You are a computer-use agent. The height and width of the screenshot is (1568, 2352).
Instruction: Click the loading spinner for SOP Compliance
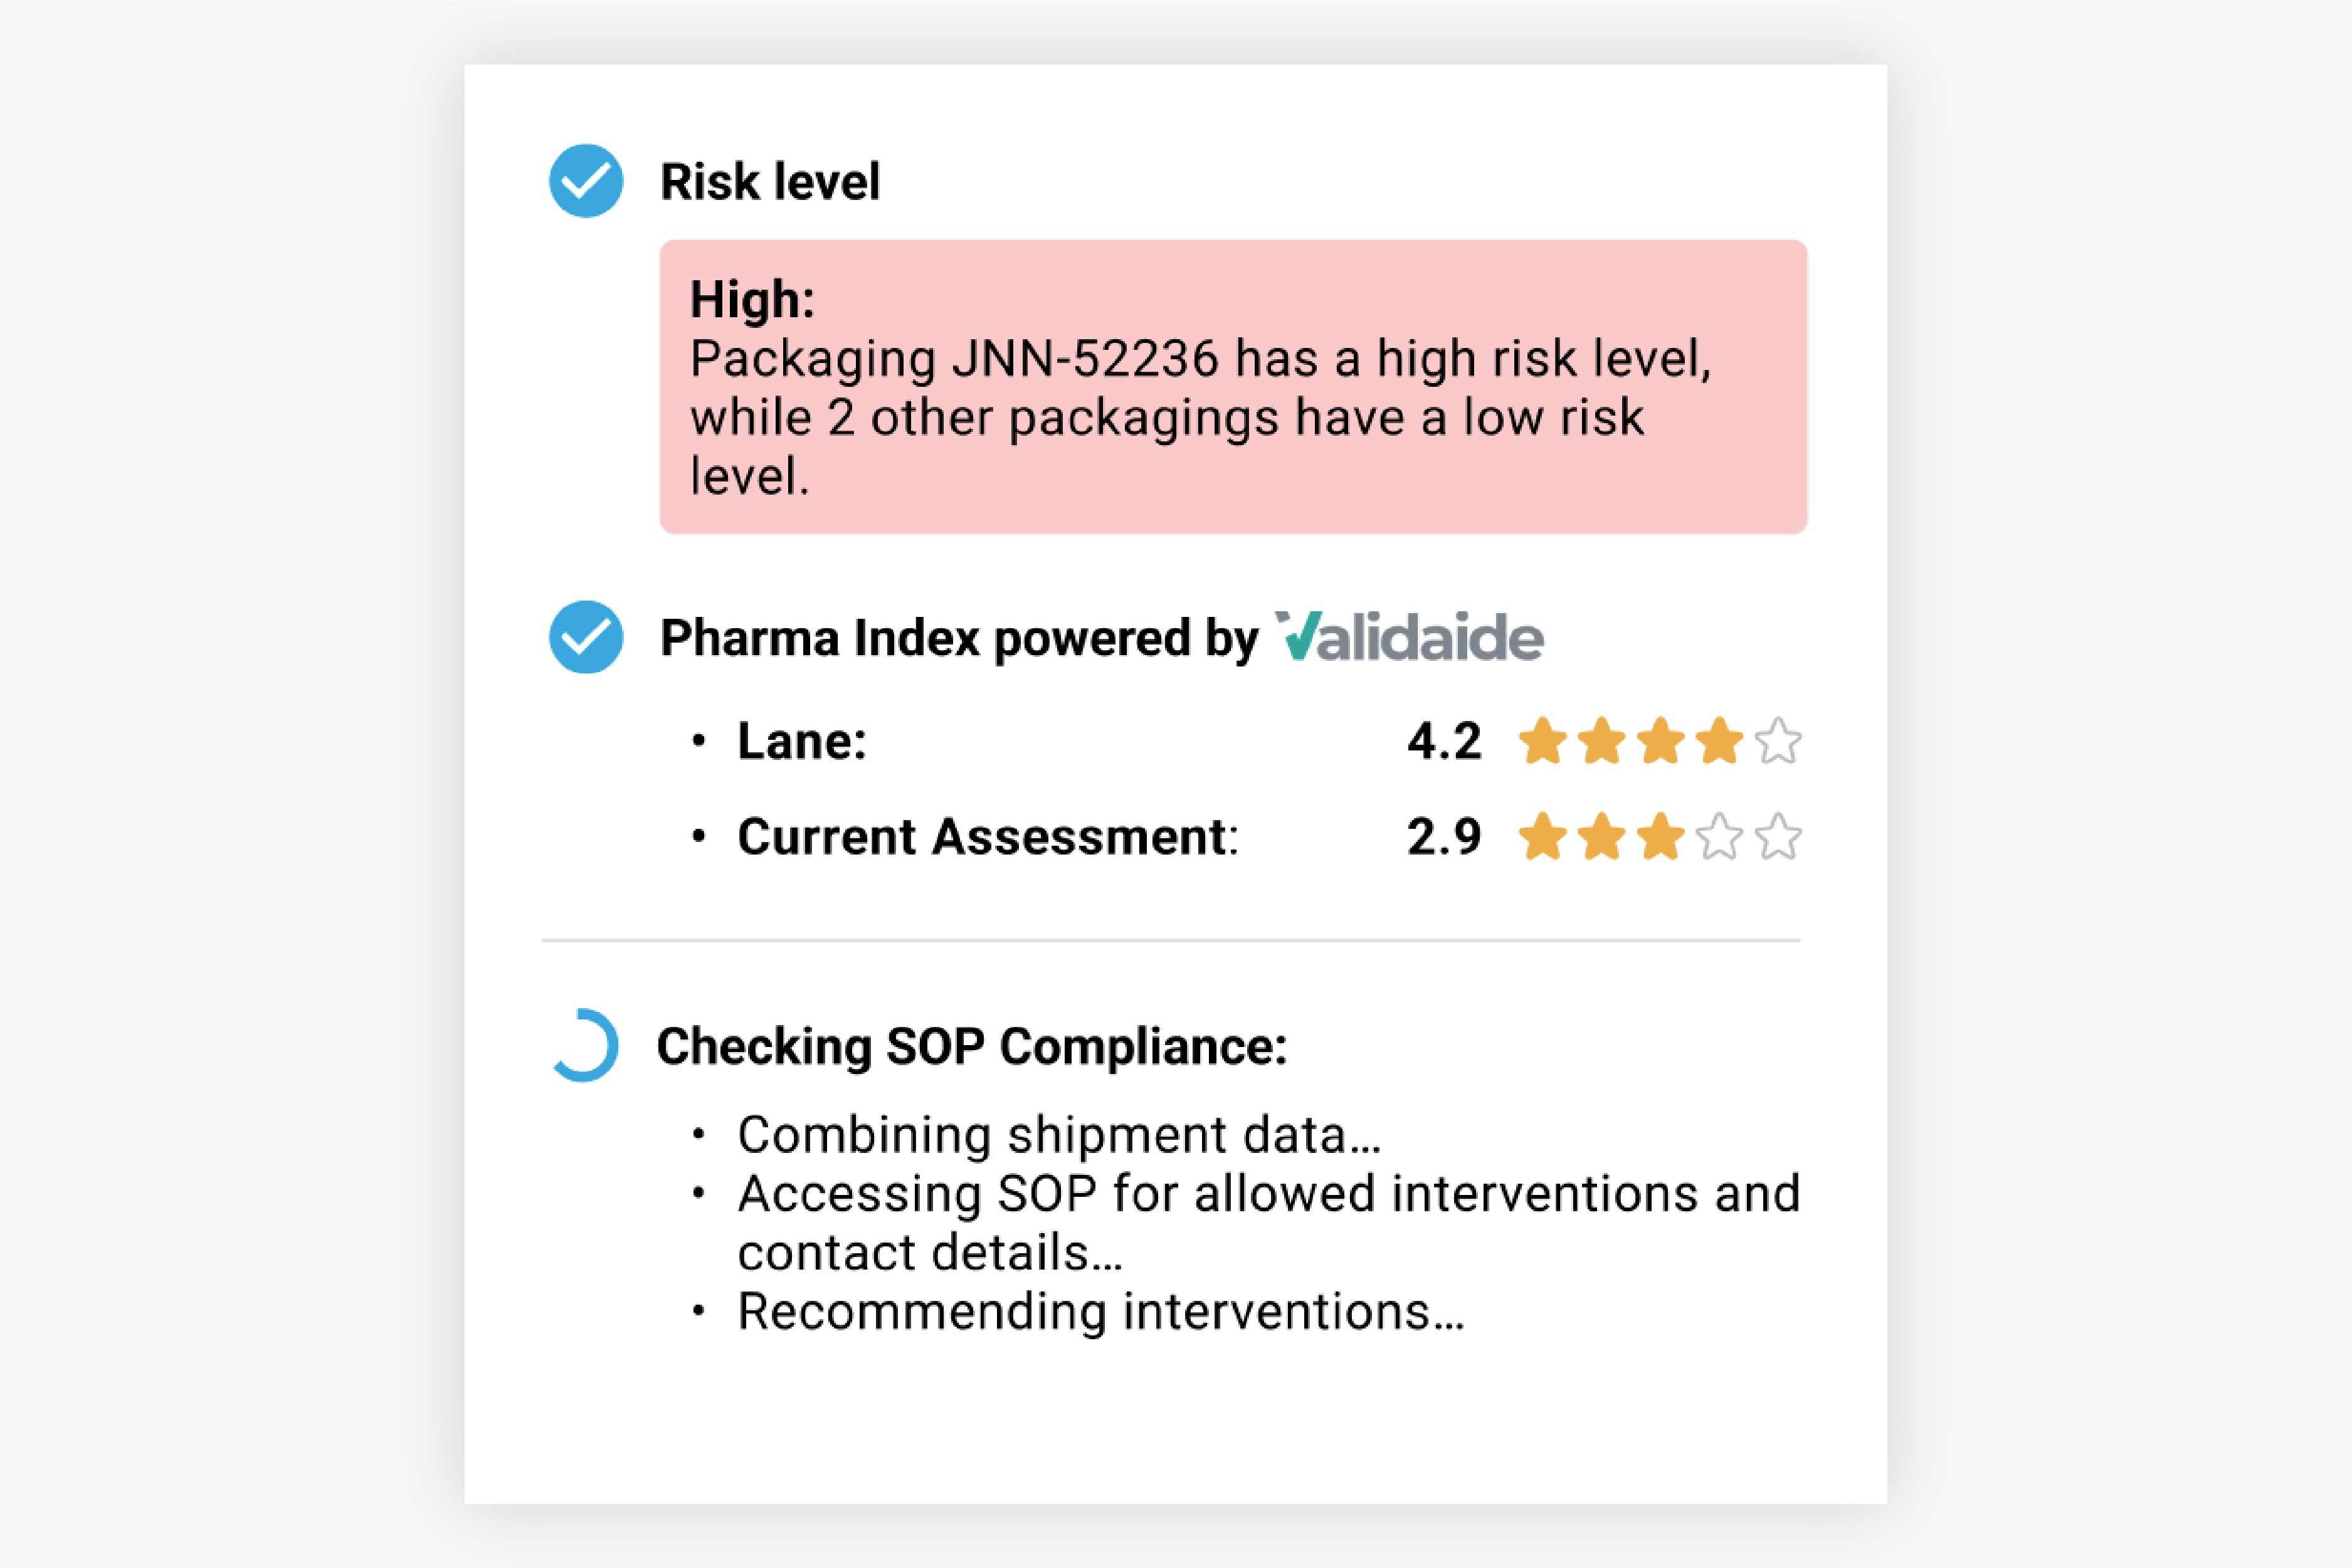pos(585,1045)
